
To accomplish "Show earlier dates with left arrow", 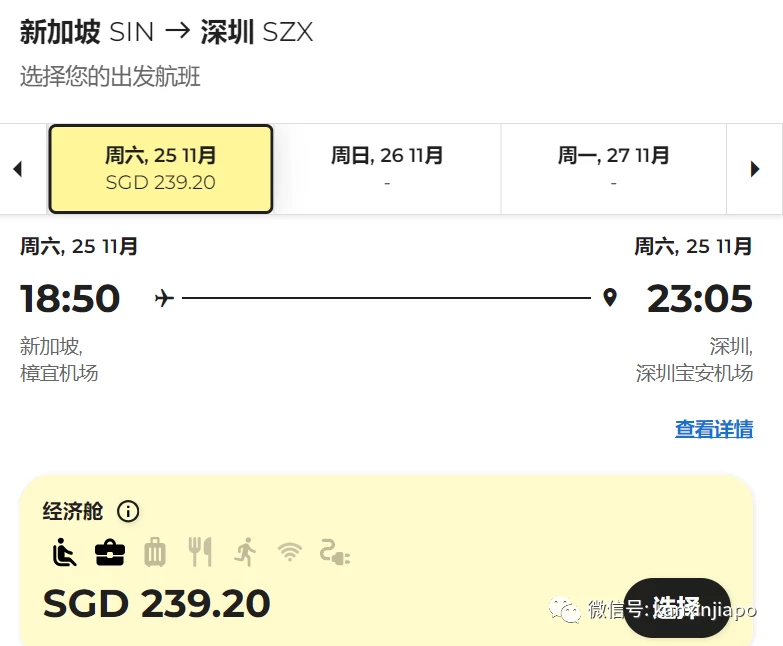I will click(18, 169).
